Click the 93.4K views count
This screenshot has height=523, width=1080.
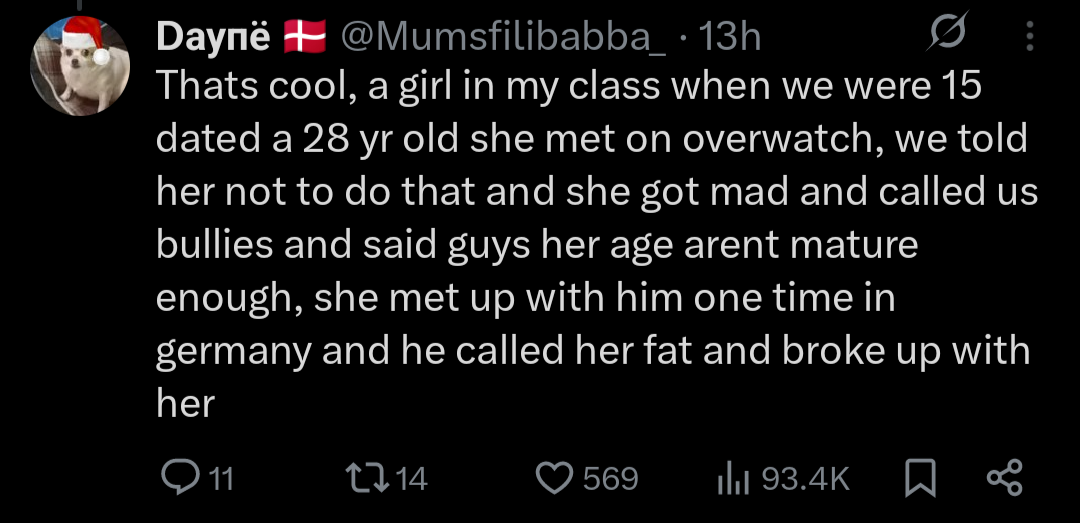[x=805, y=479]
